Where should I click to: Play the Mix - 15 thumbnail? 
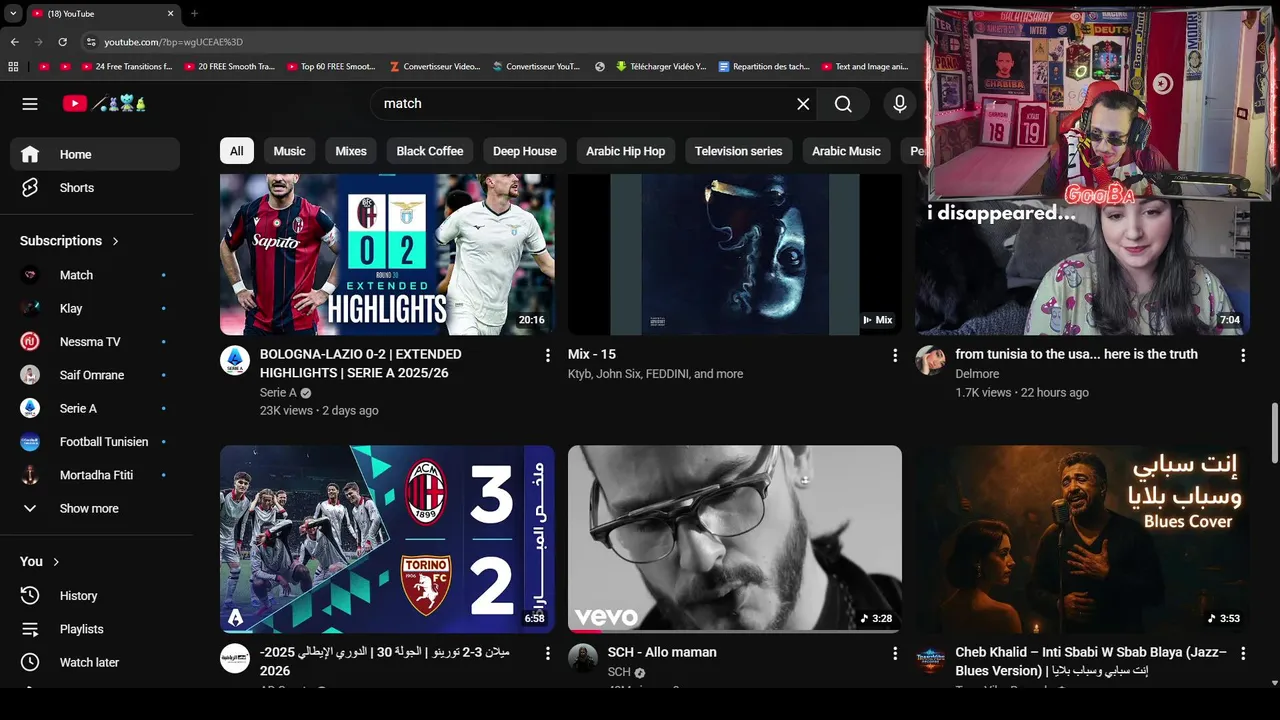pos(735,254)
